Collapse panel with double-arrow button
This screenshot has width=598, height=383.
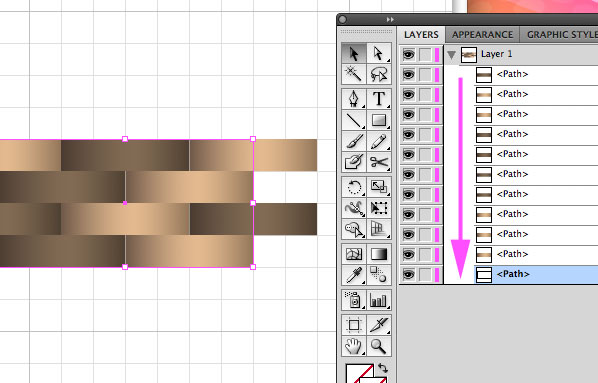tap(390, 19)
